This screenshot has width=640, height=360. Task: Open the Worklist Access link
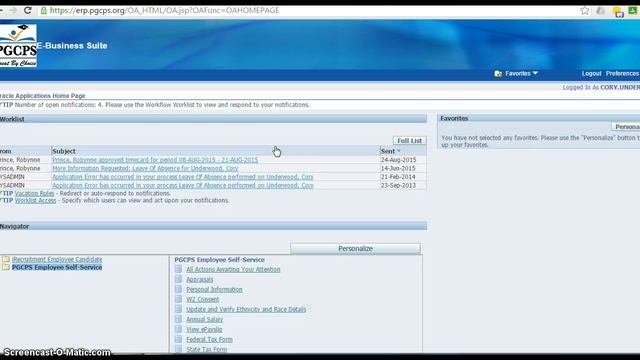tap(35, 200)
